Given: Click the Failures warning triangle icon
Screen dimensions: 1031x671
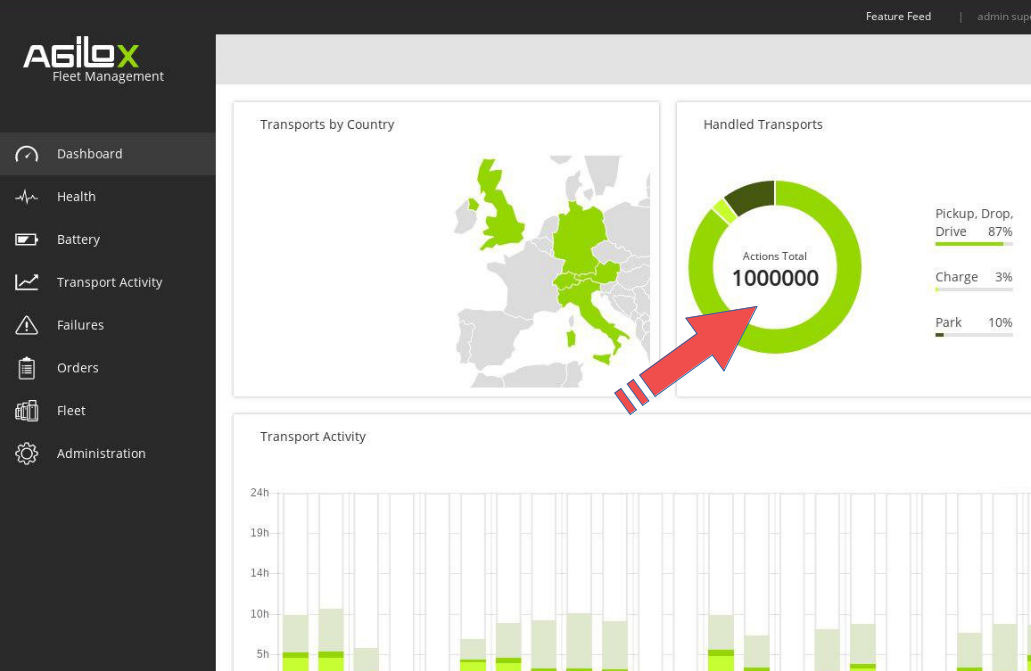Looking at the screenshot, I should (27, 326).
